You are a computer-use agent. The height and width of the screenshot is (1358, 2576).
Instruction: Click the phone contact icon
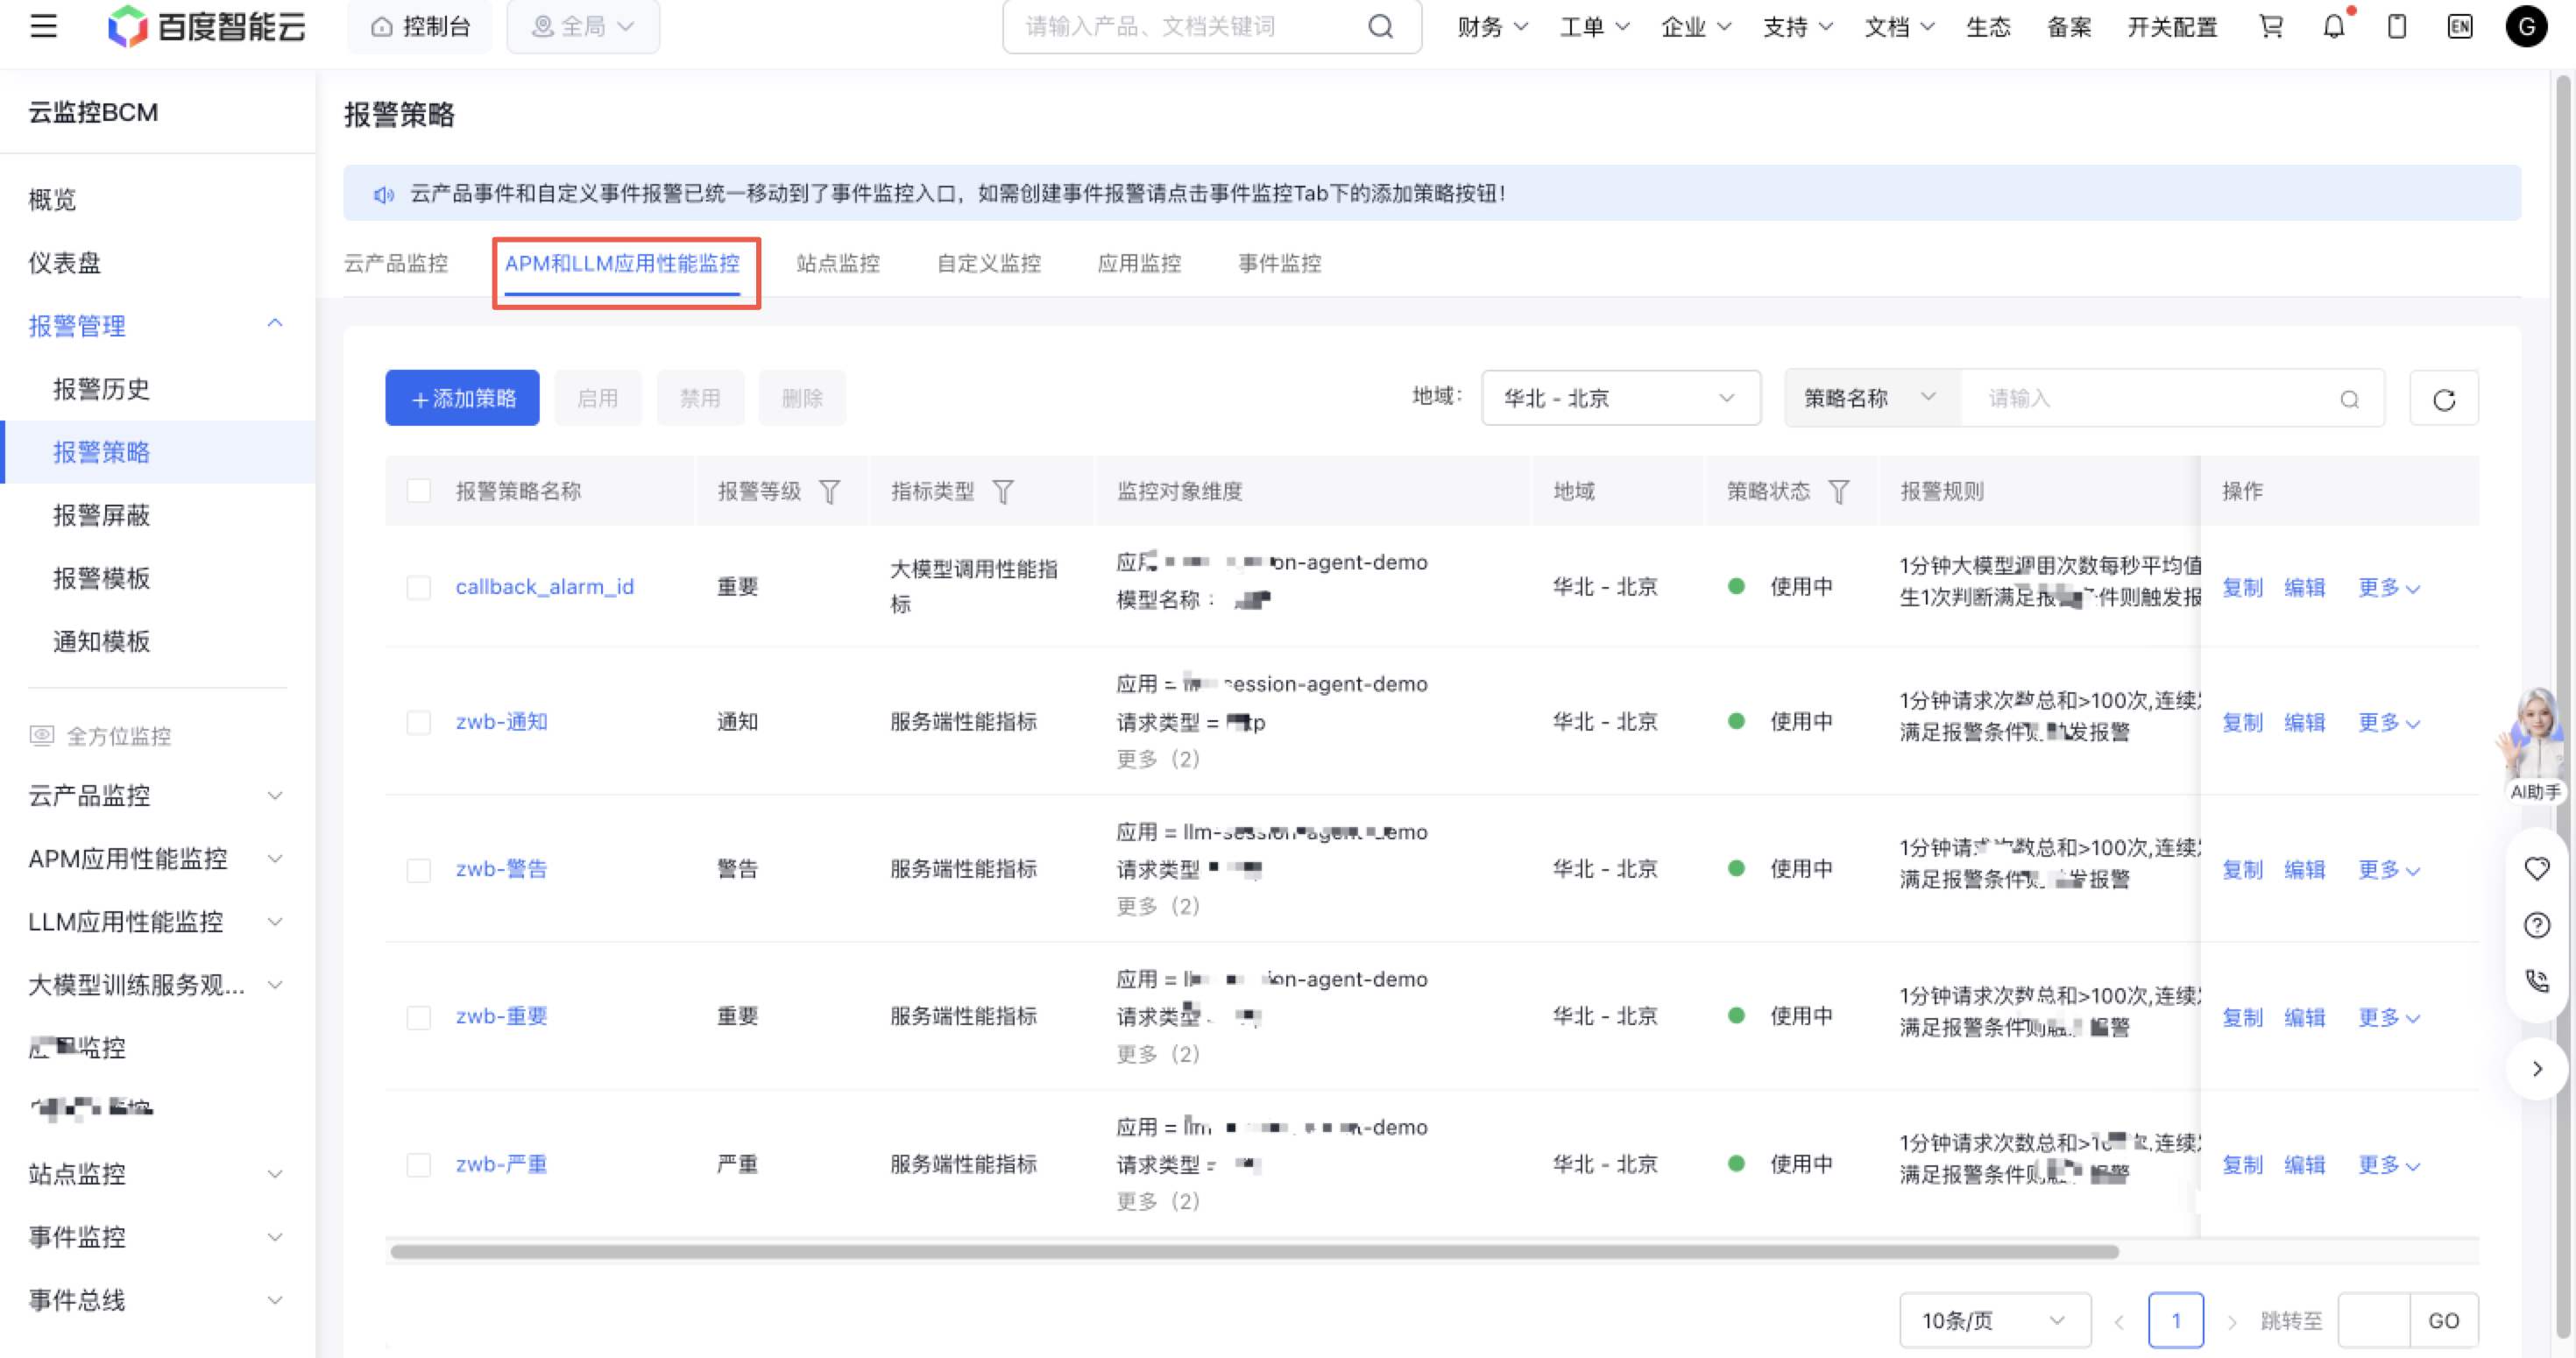coord(2536,980)
